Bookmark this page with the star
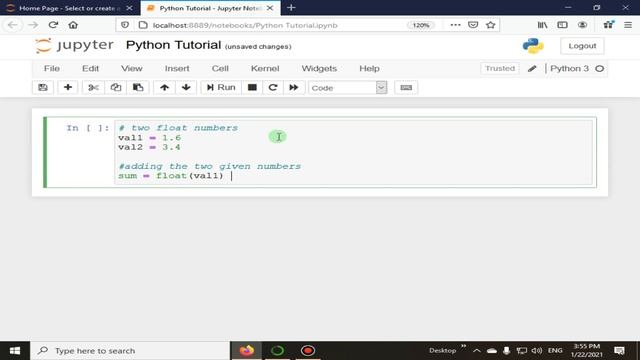Screen dimensions: 640x360 (x=491, y=25)
